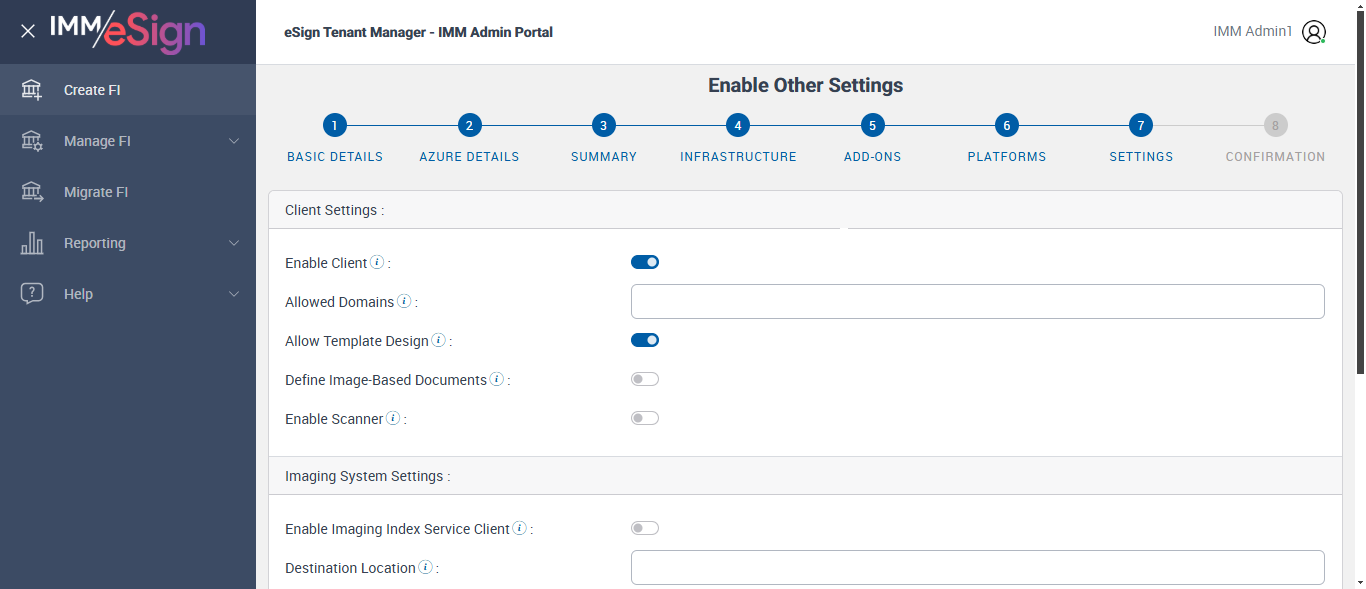The width and height of the screenshot is (1366, 589).
Task: Expand the Reporting submenu arrow
Action: click(x=234, y=243)
